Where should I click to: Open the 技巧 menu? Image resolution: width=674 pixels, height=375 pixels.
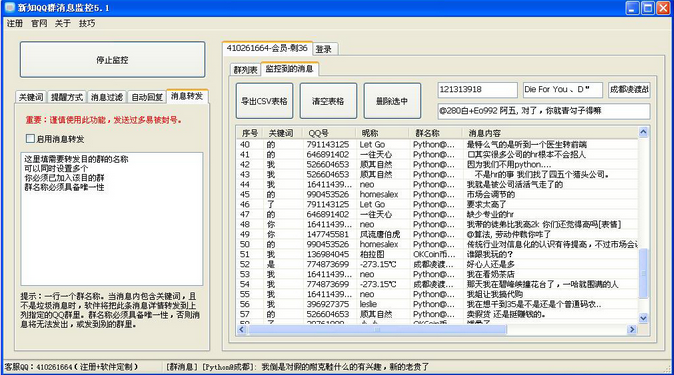point(87,24)
